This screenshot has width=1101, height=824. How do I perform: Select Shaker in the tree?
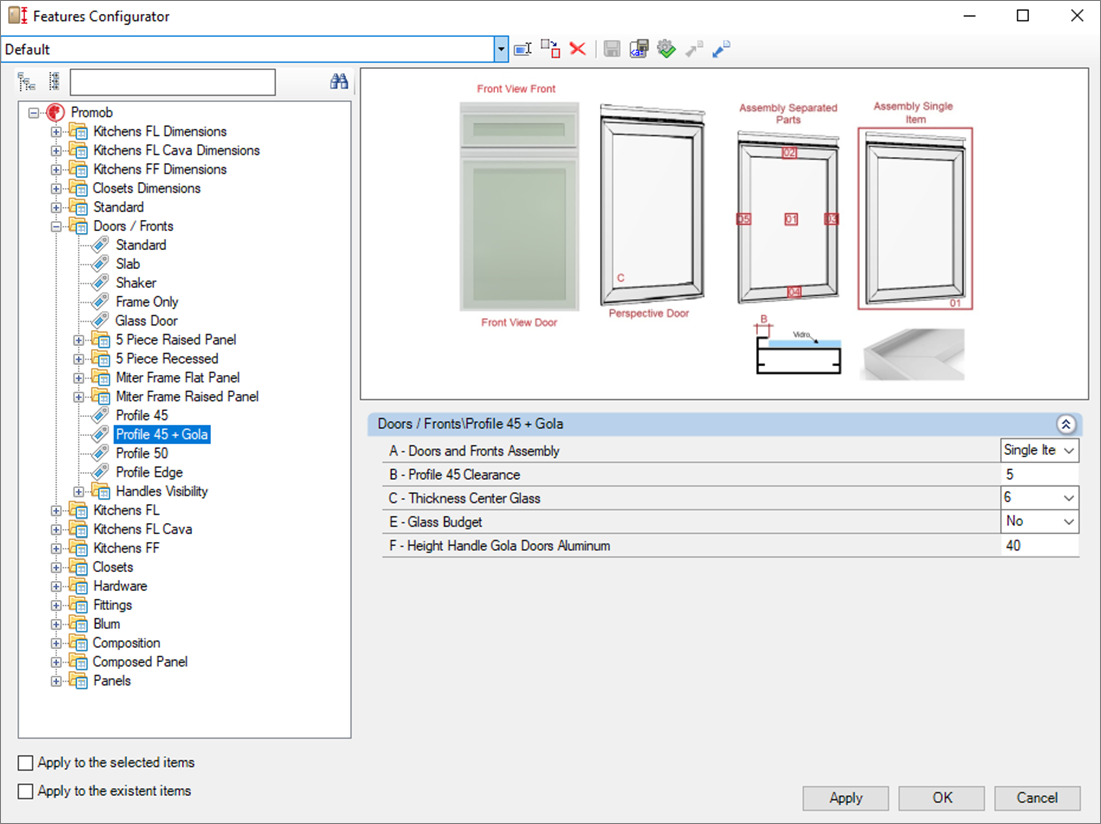tap(135, 283)
